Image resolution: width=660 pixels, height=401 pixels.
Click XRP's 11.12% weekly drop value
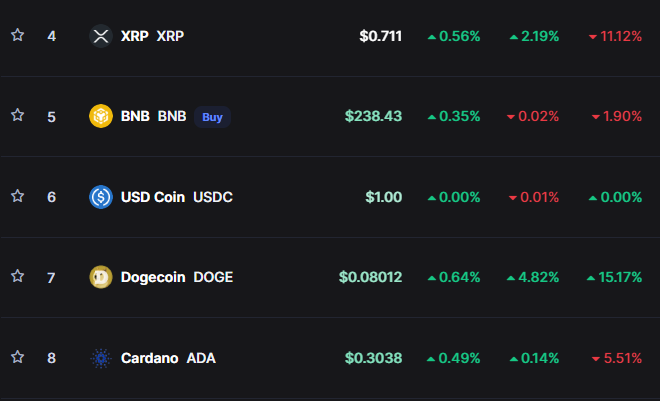(615, 36)
